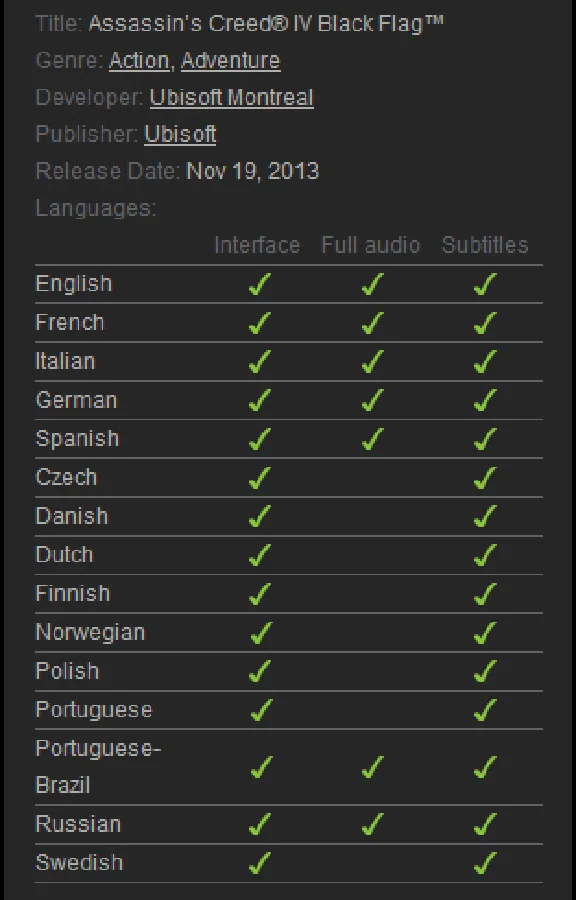Image resolution: width=576 pixels, height=900 pixels.
Task: Click Norwegian subtitles checkmark
Action: pyautogui.click(x=485, y=633)
